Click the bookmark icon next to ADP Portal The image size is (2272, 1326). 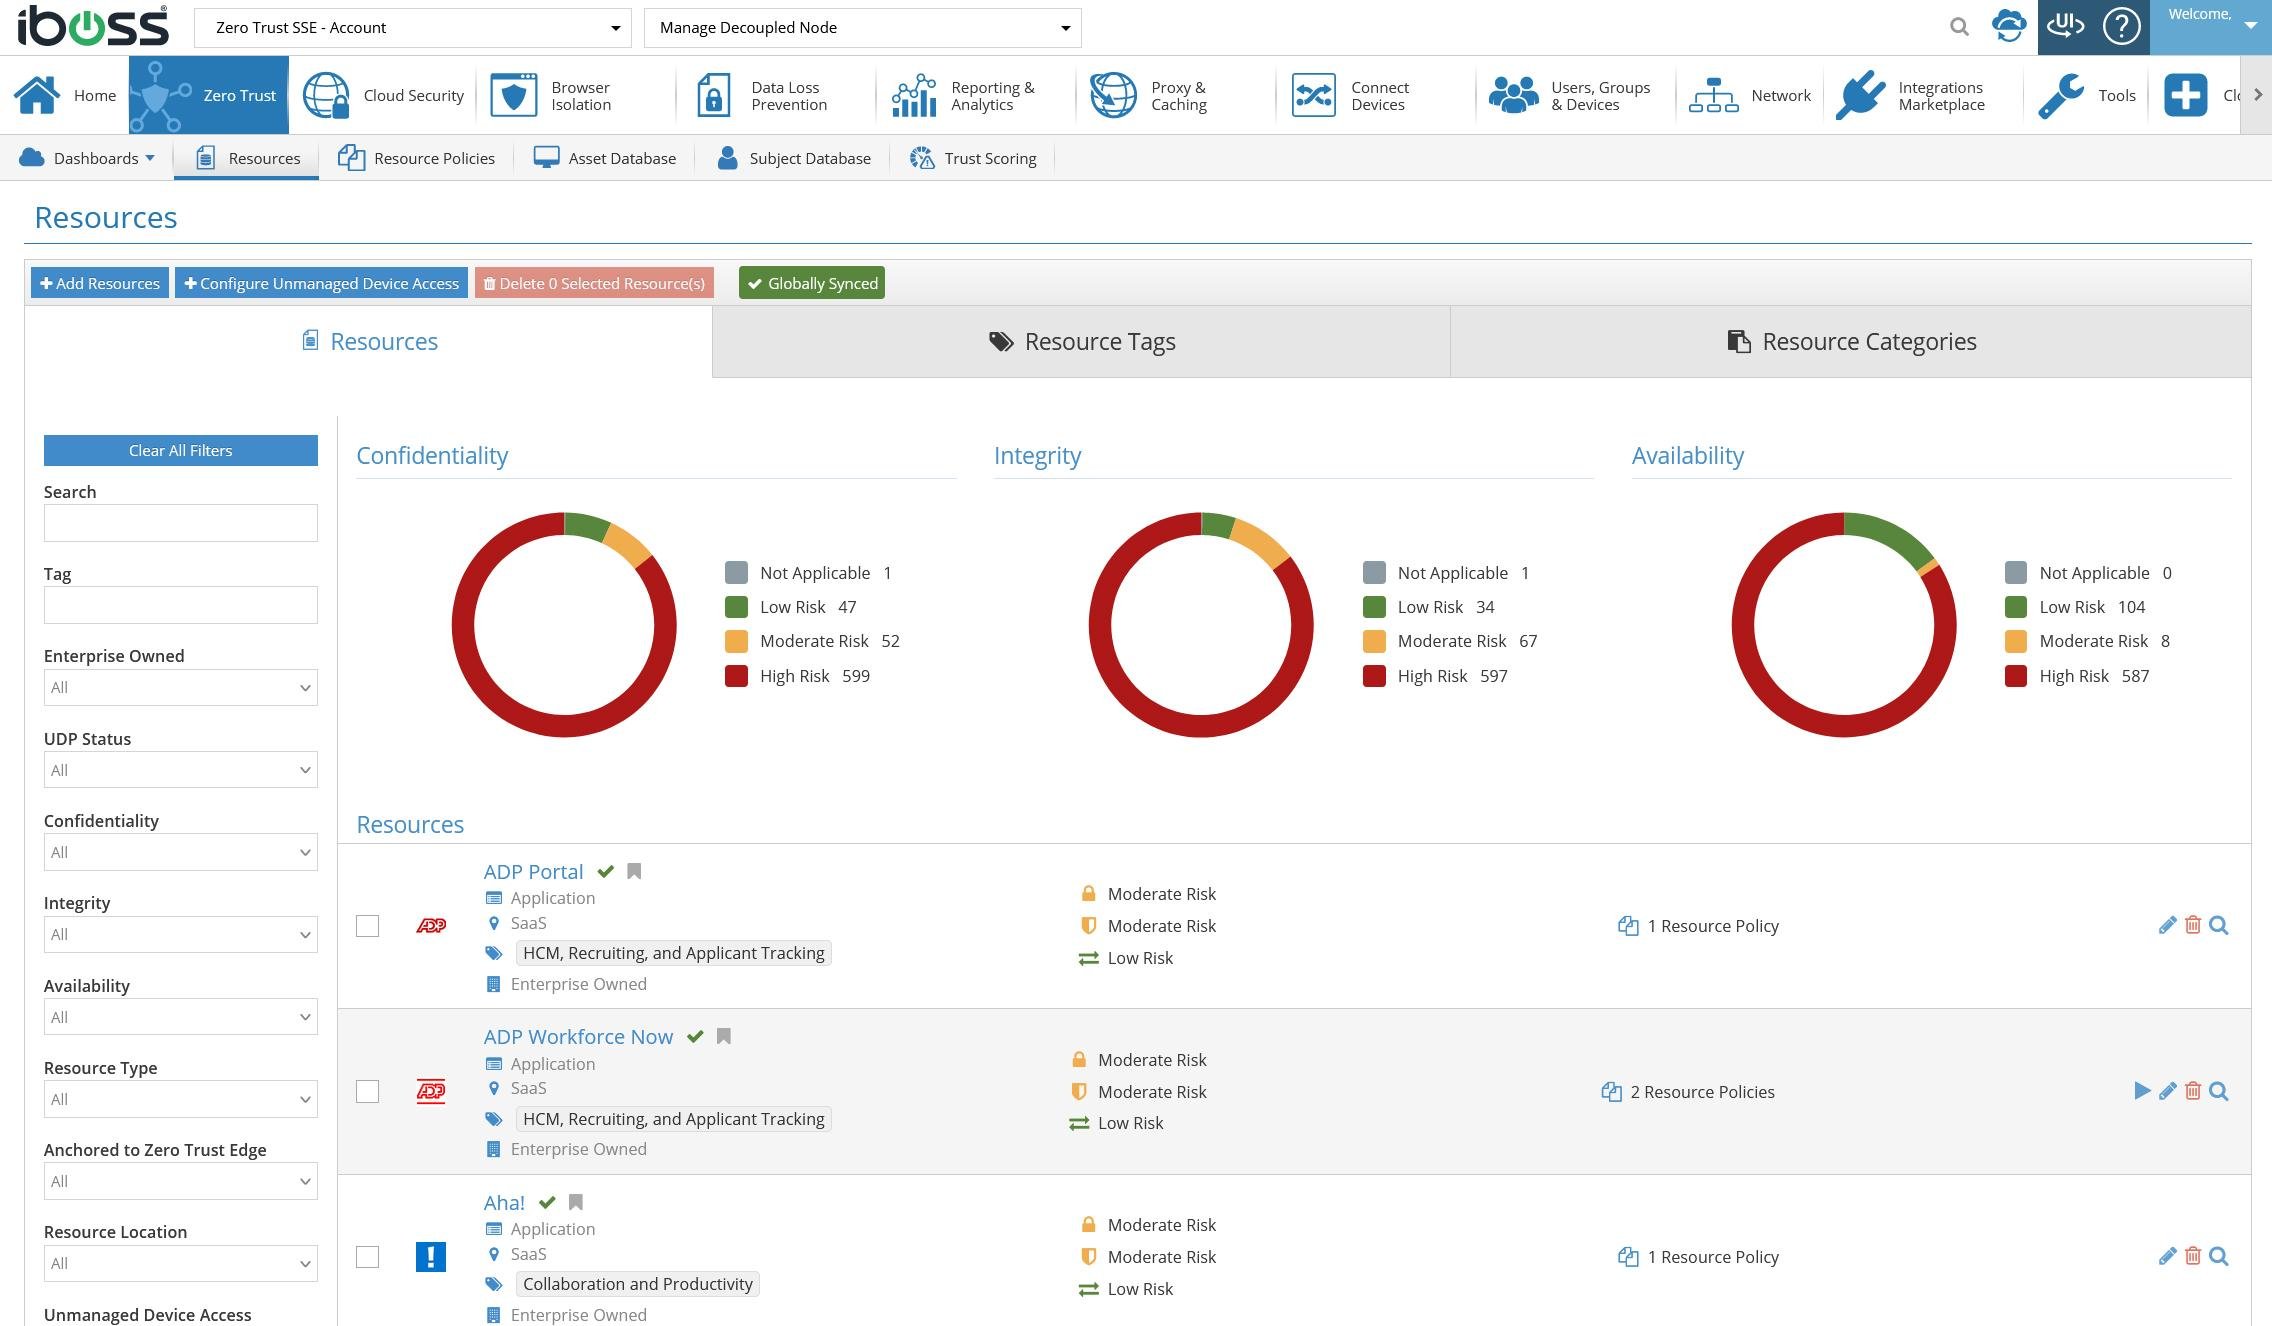click(634, 871)
